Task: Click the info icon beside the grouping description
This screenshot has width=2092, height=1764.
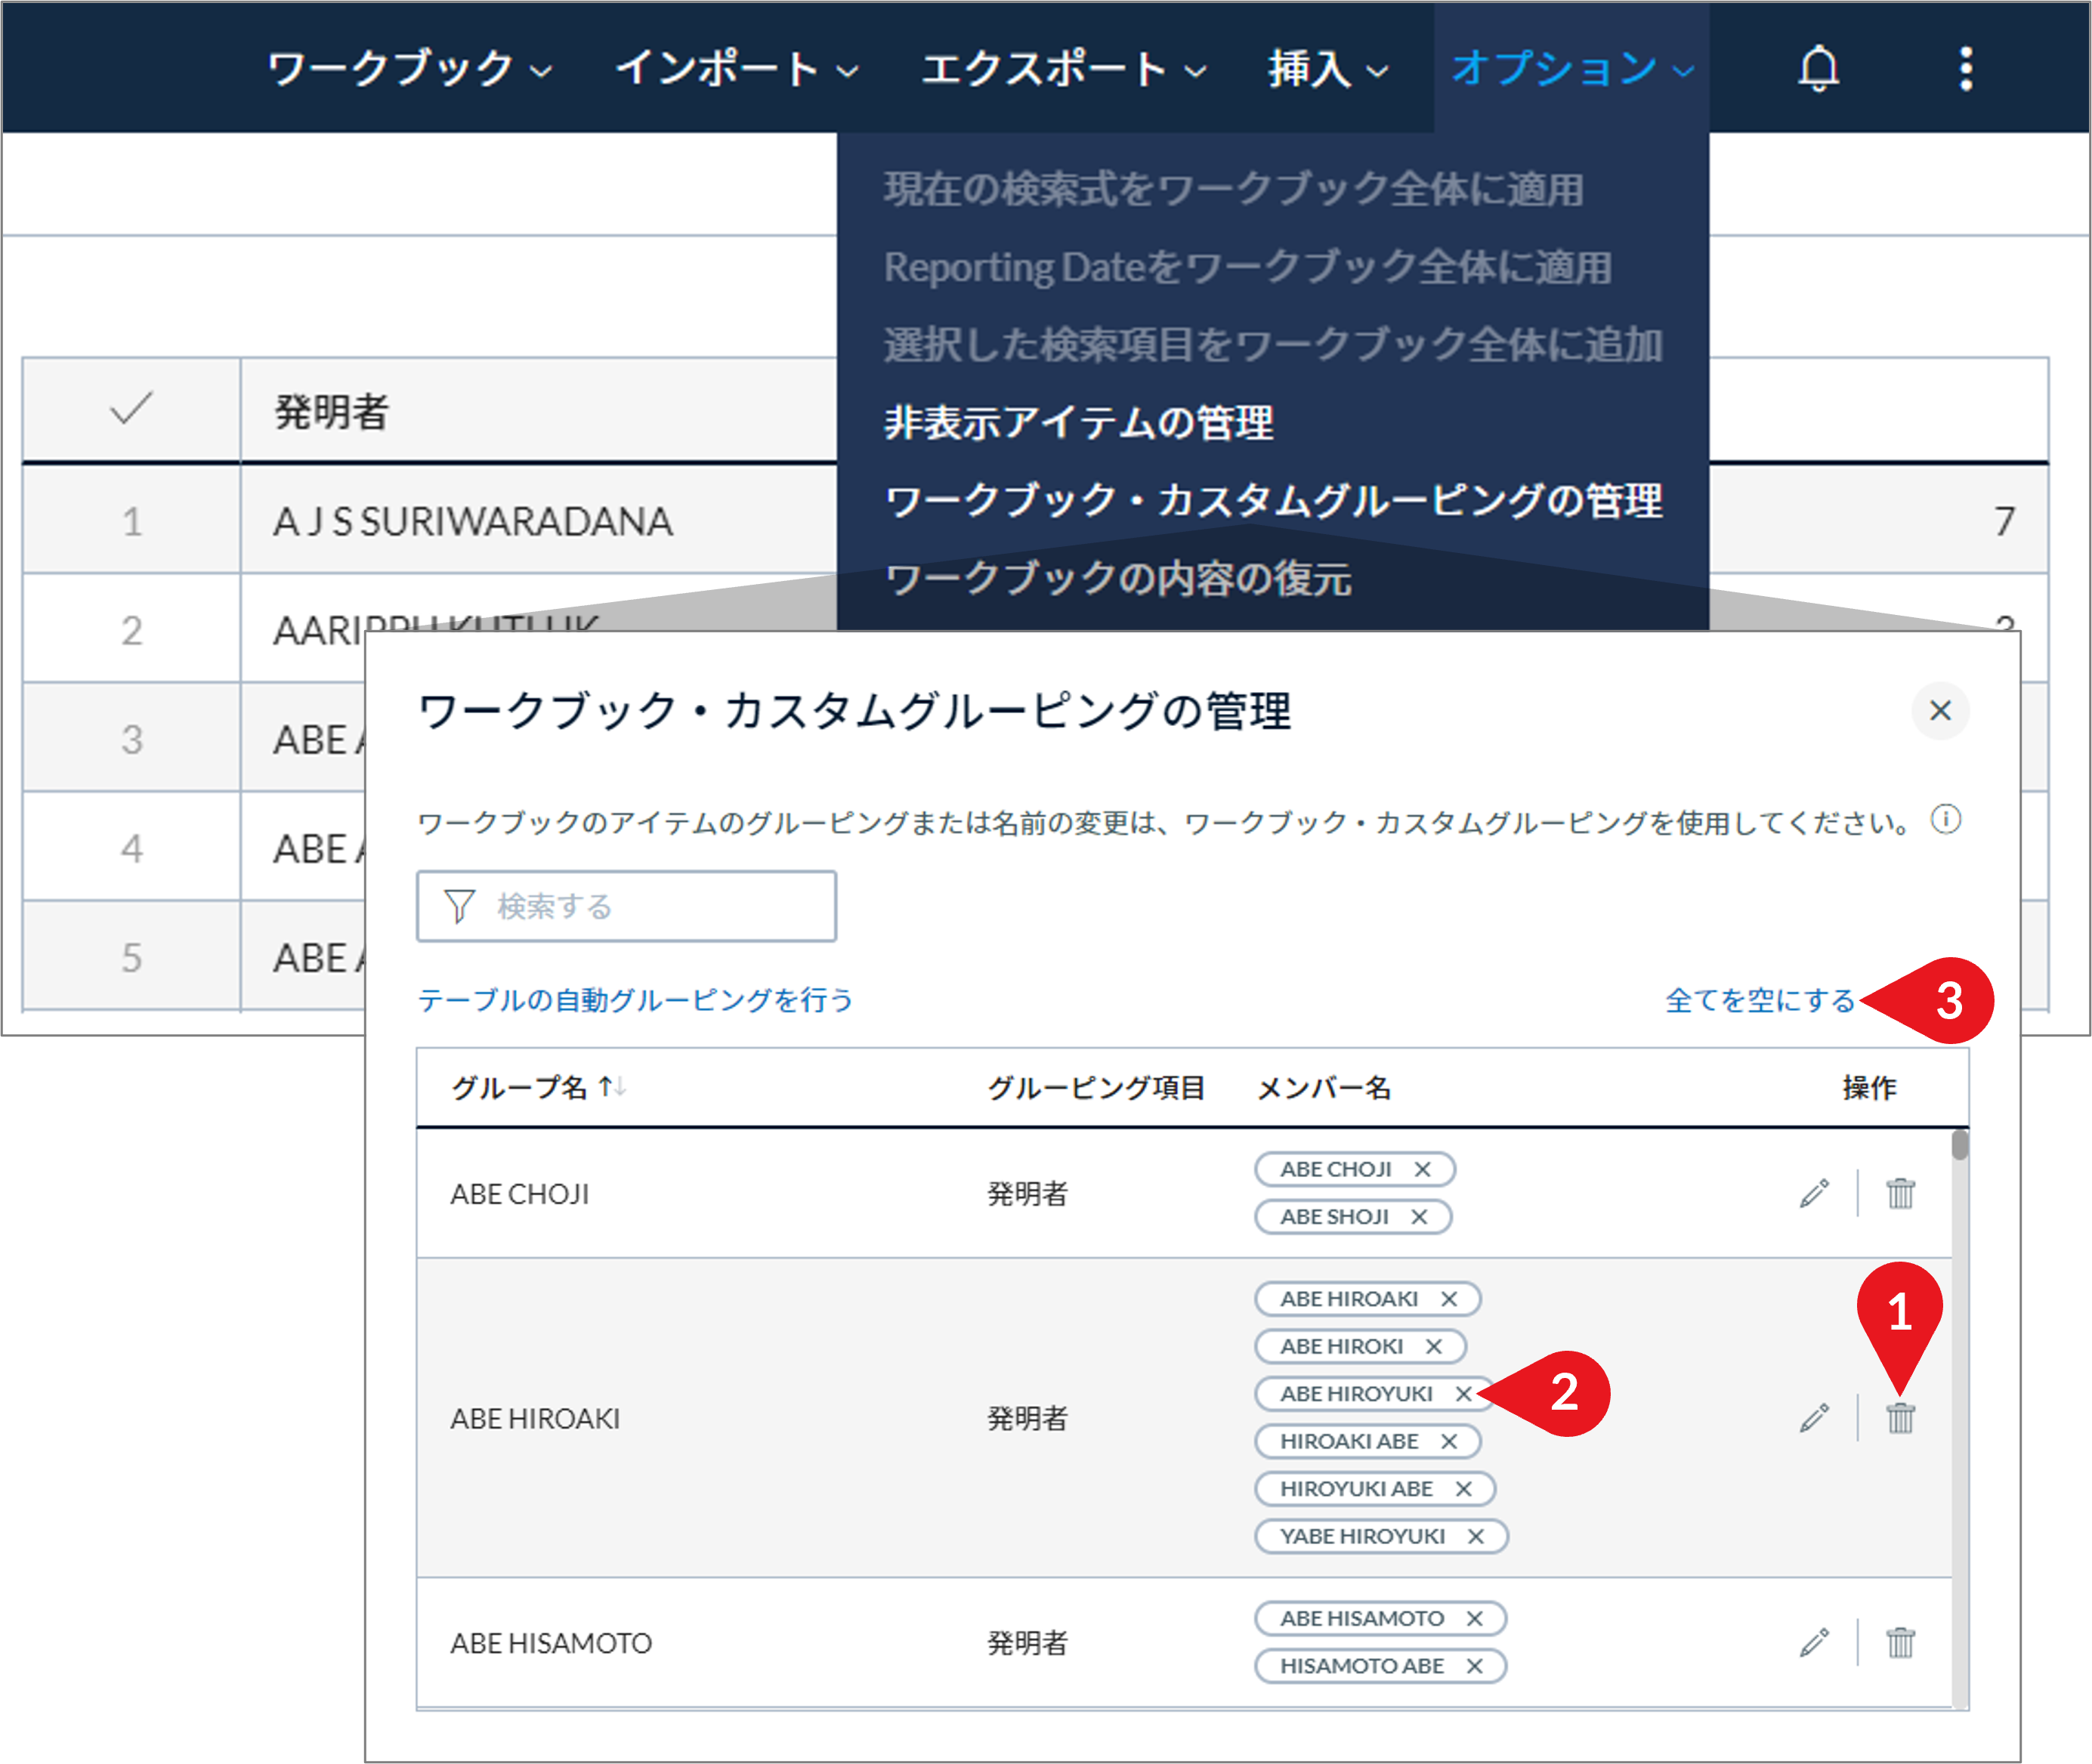Action: coord(1945,820)
